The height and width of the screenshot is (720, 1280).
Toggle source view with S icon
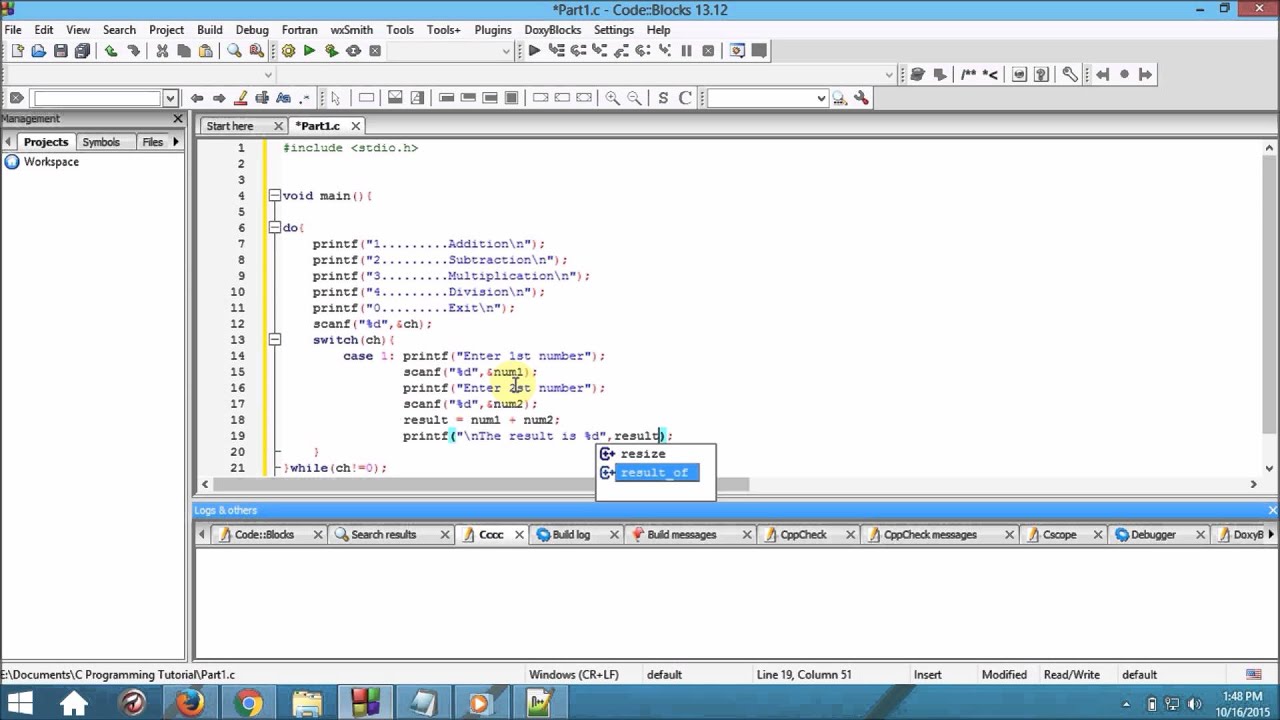663,98
